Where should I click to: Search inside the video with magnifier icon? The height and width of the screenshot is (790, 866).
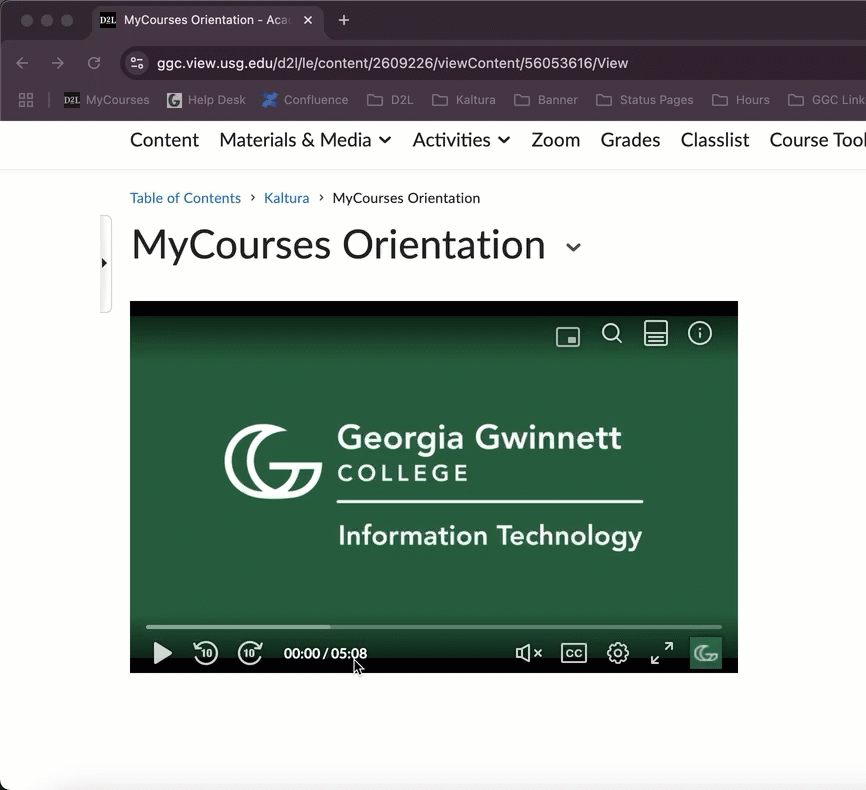pos(611,334)
